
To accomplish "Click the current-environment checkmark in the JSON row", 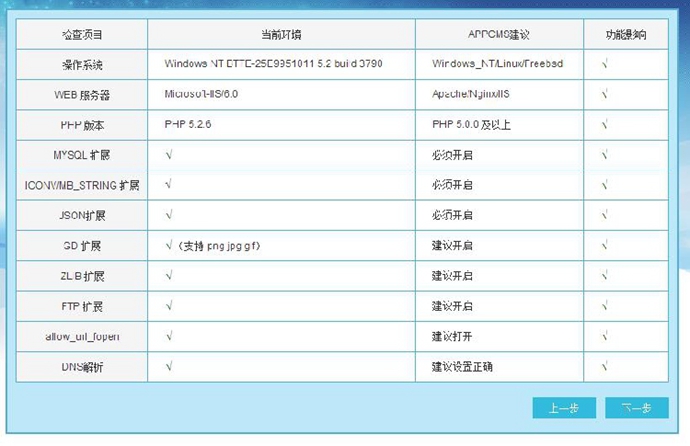I will click(169, 215).
